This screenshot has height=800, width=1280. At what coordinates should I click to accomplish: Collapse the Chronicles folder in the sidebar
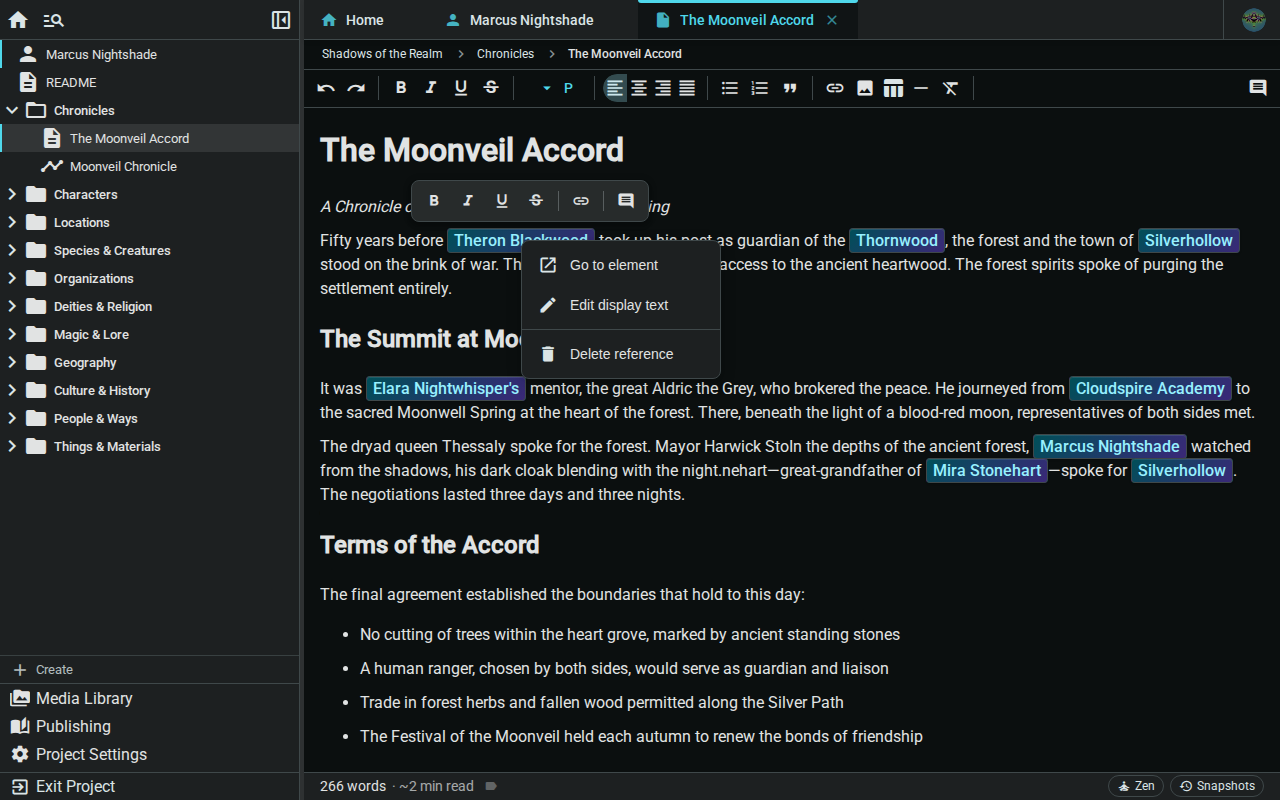coord(12,110)
